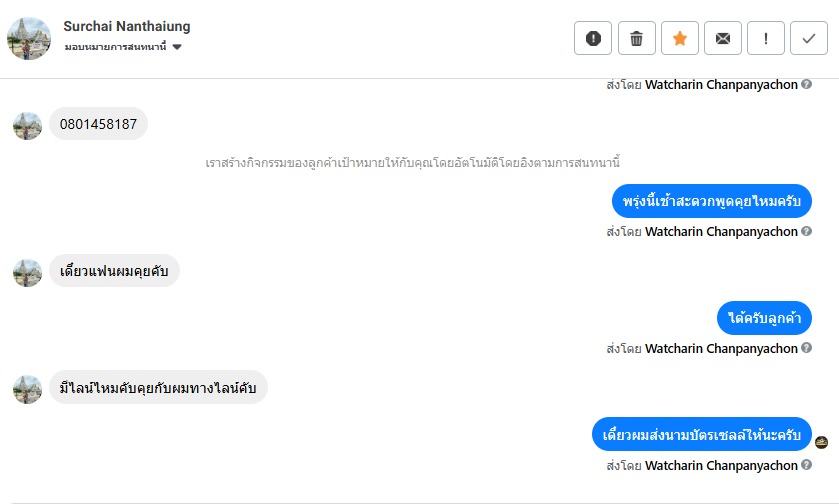The width and height of the screenshot is (839, 504).
Task: Click the last sent blue message bubble
Action: tap(701, 435)
